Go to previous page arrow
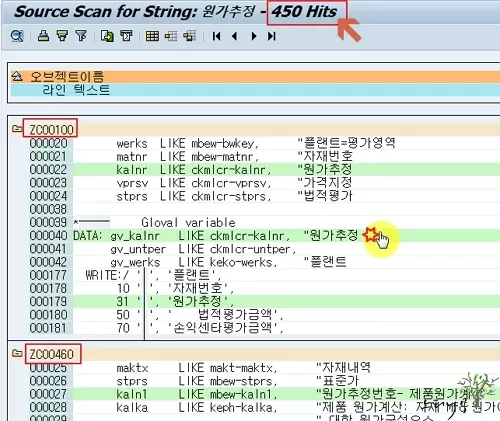 [x=235, y=36]
